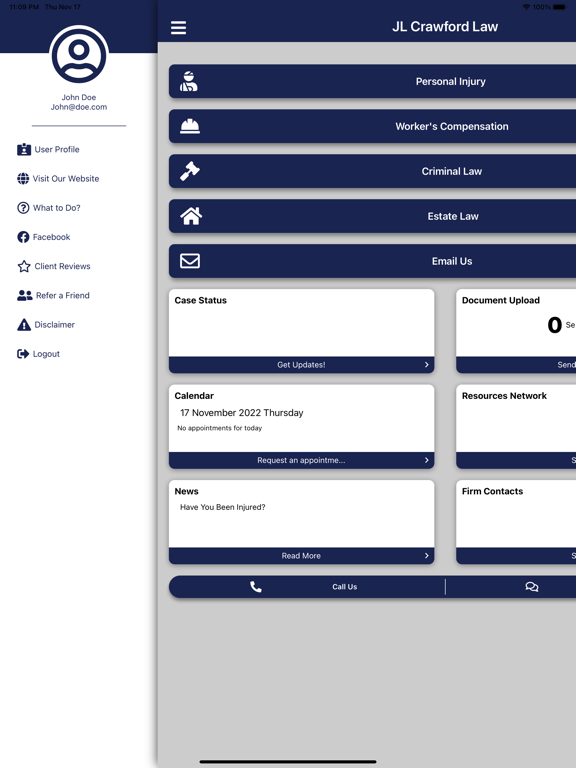Click chevron on Read More bar
576x768 pixels.
[427, 556]
